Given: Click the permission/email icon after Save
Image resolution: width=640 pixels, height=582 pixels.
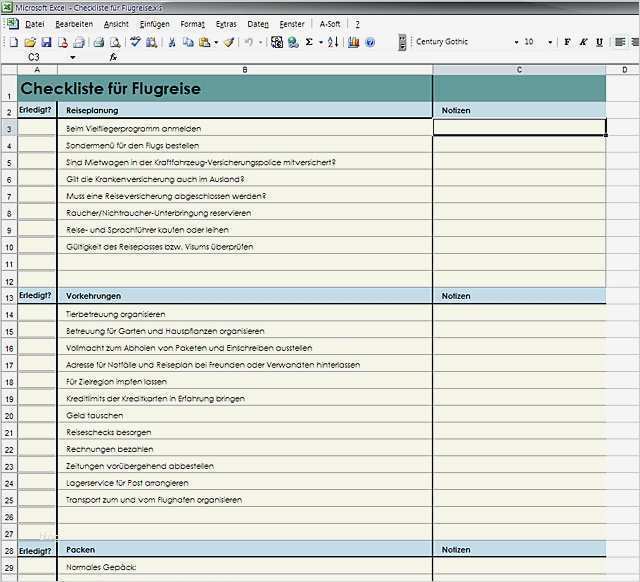Looking at the screenshot, I should (62, 42).
